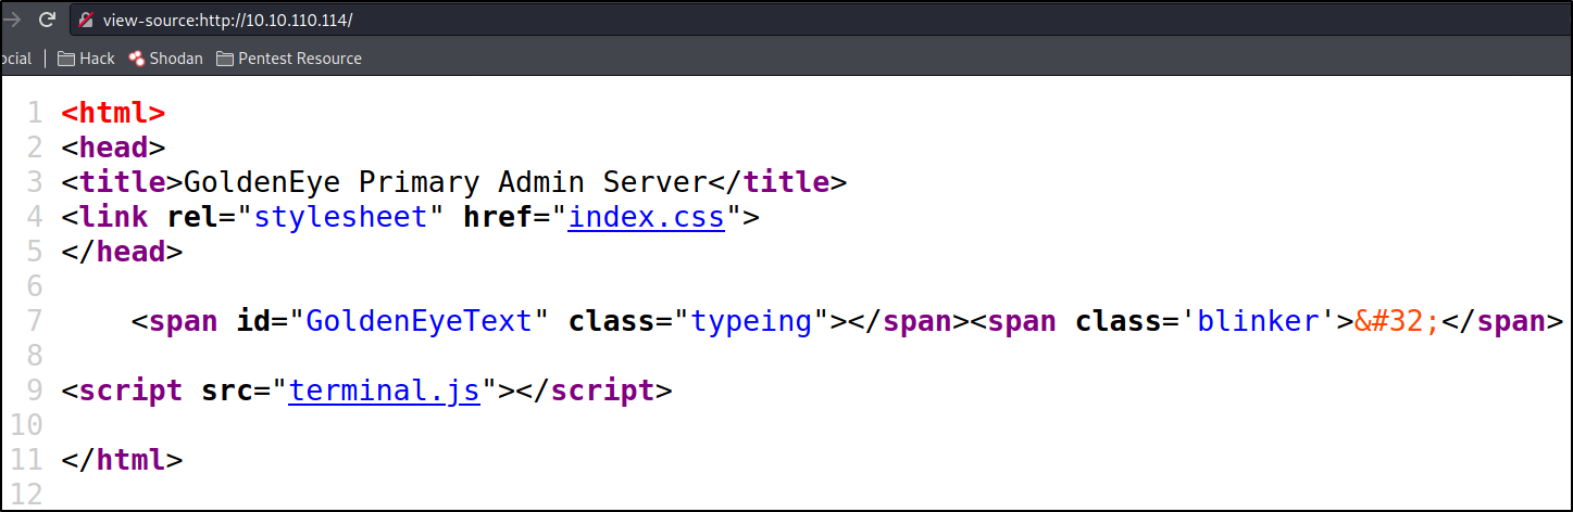The height and width of the screenshot is (512, 1573).
Task: Select the opening head tag on line 2
Action: [113, 148]
